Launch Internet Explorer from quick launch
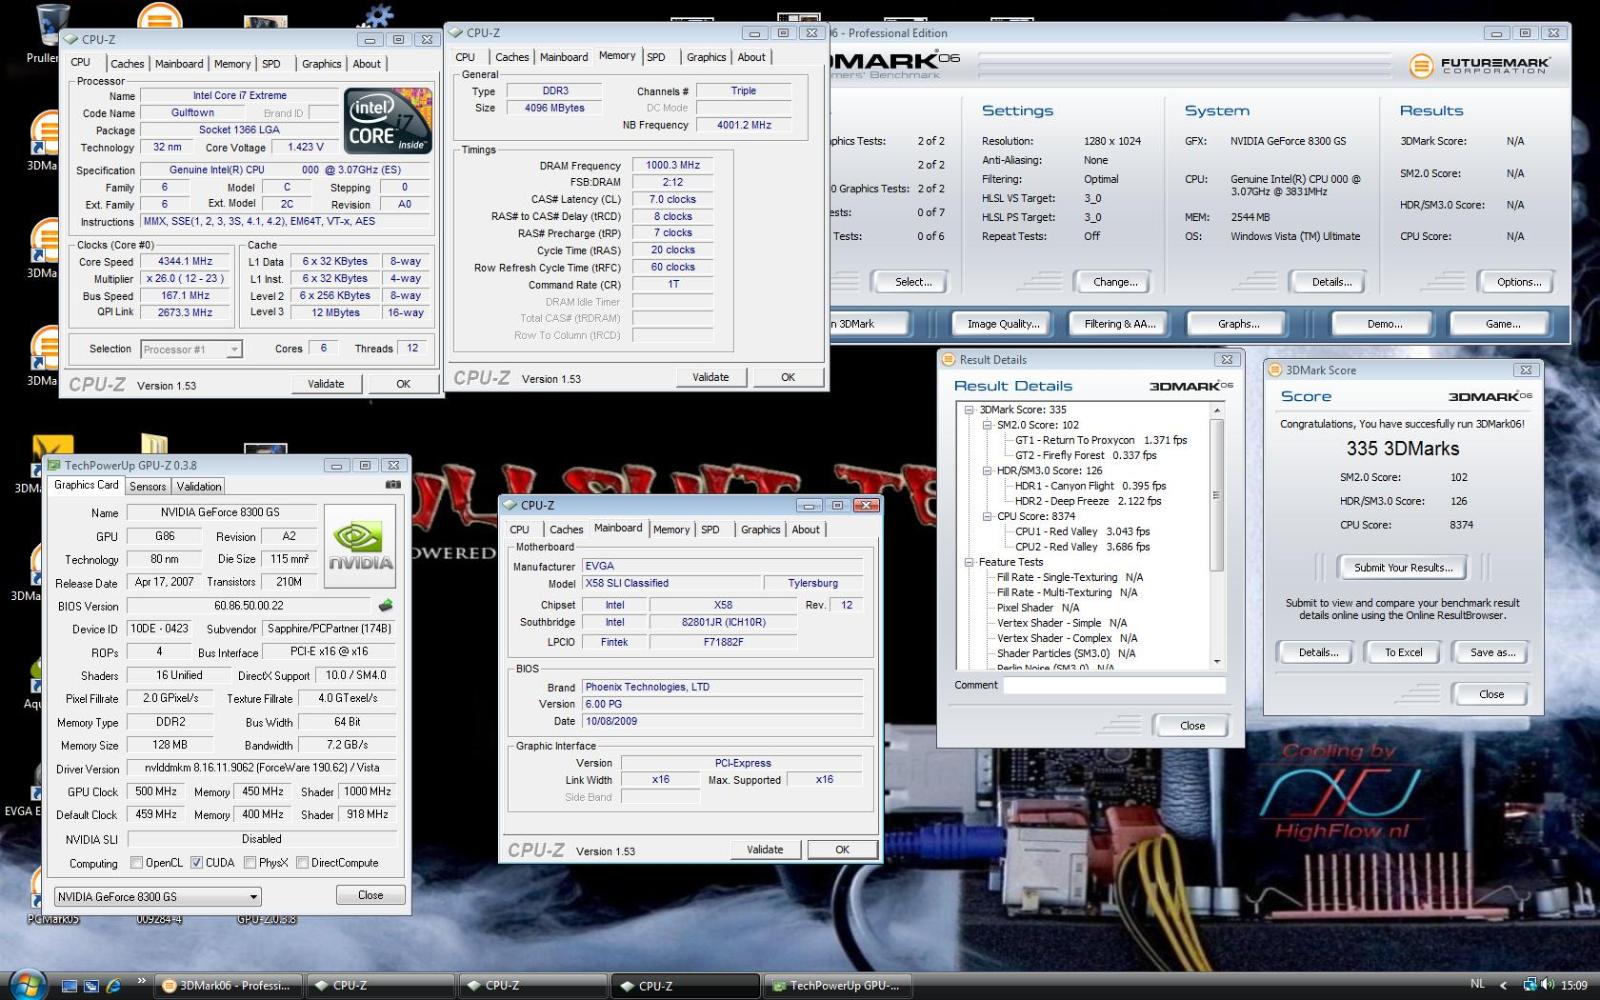 coord(114,985)
